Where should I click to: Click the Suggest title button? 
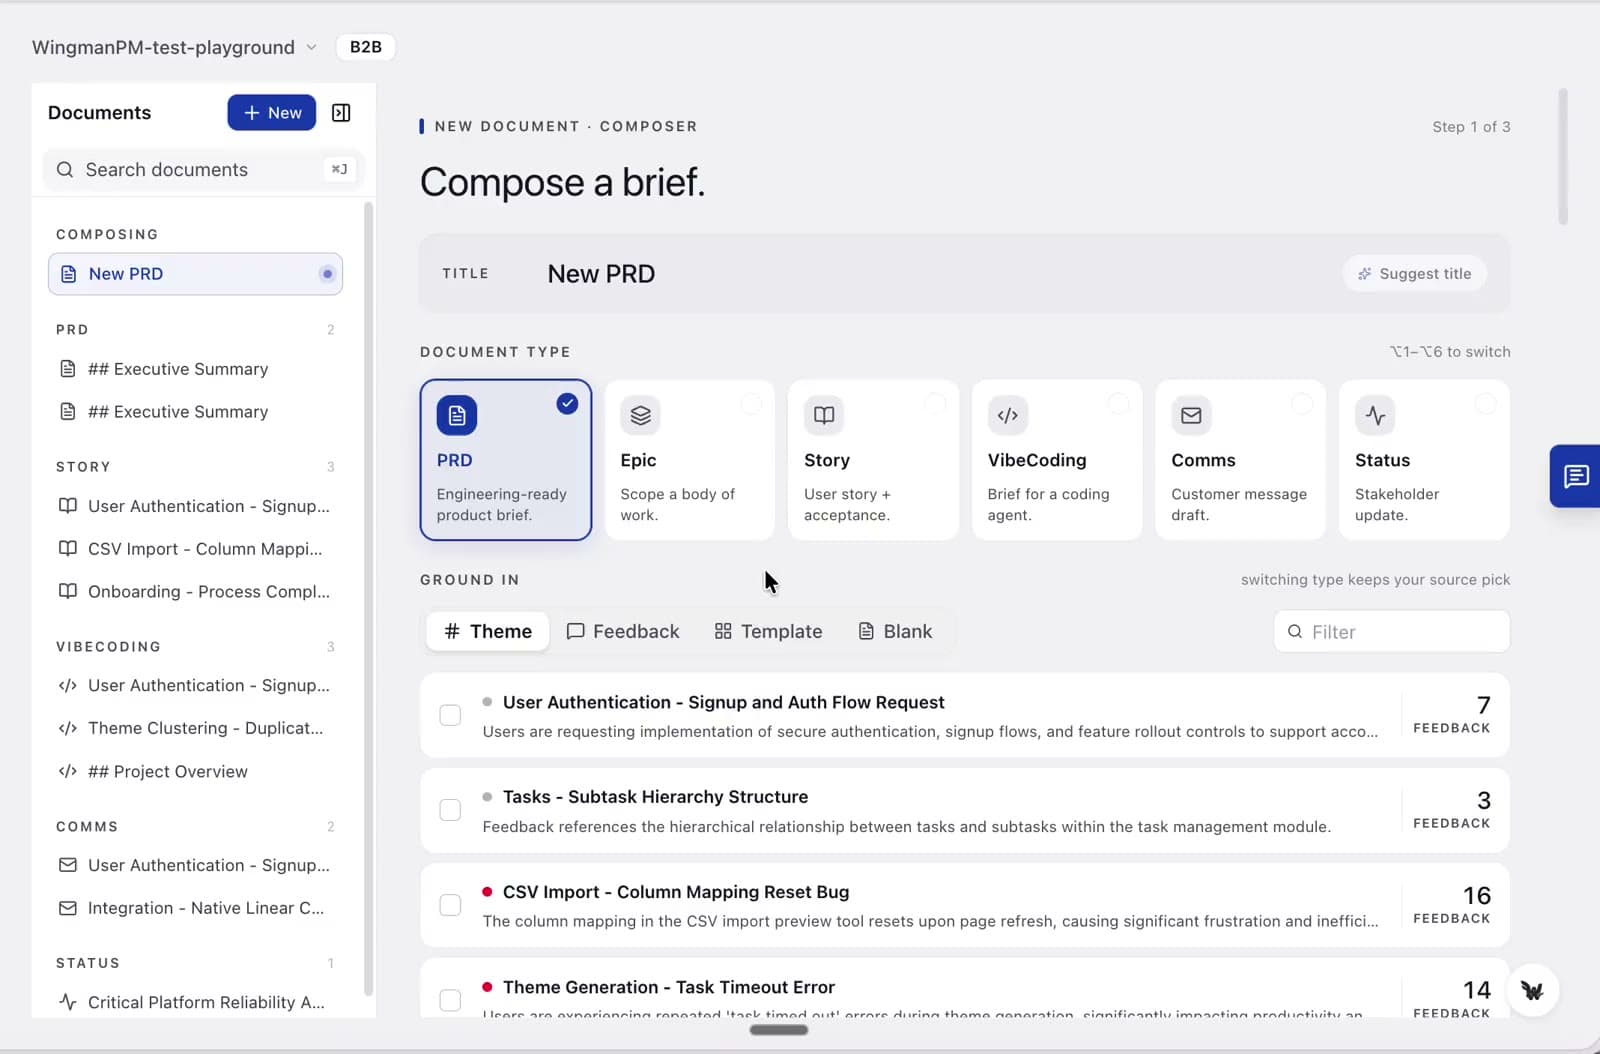[x=1414, y=274]
